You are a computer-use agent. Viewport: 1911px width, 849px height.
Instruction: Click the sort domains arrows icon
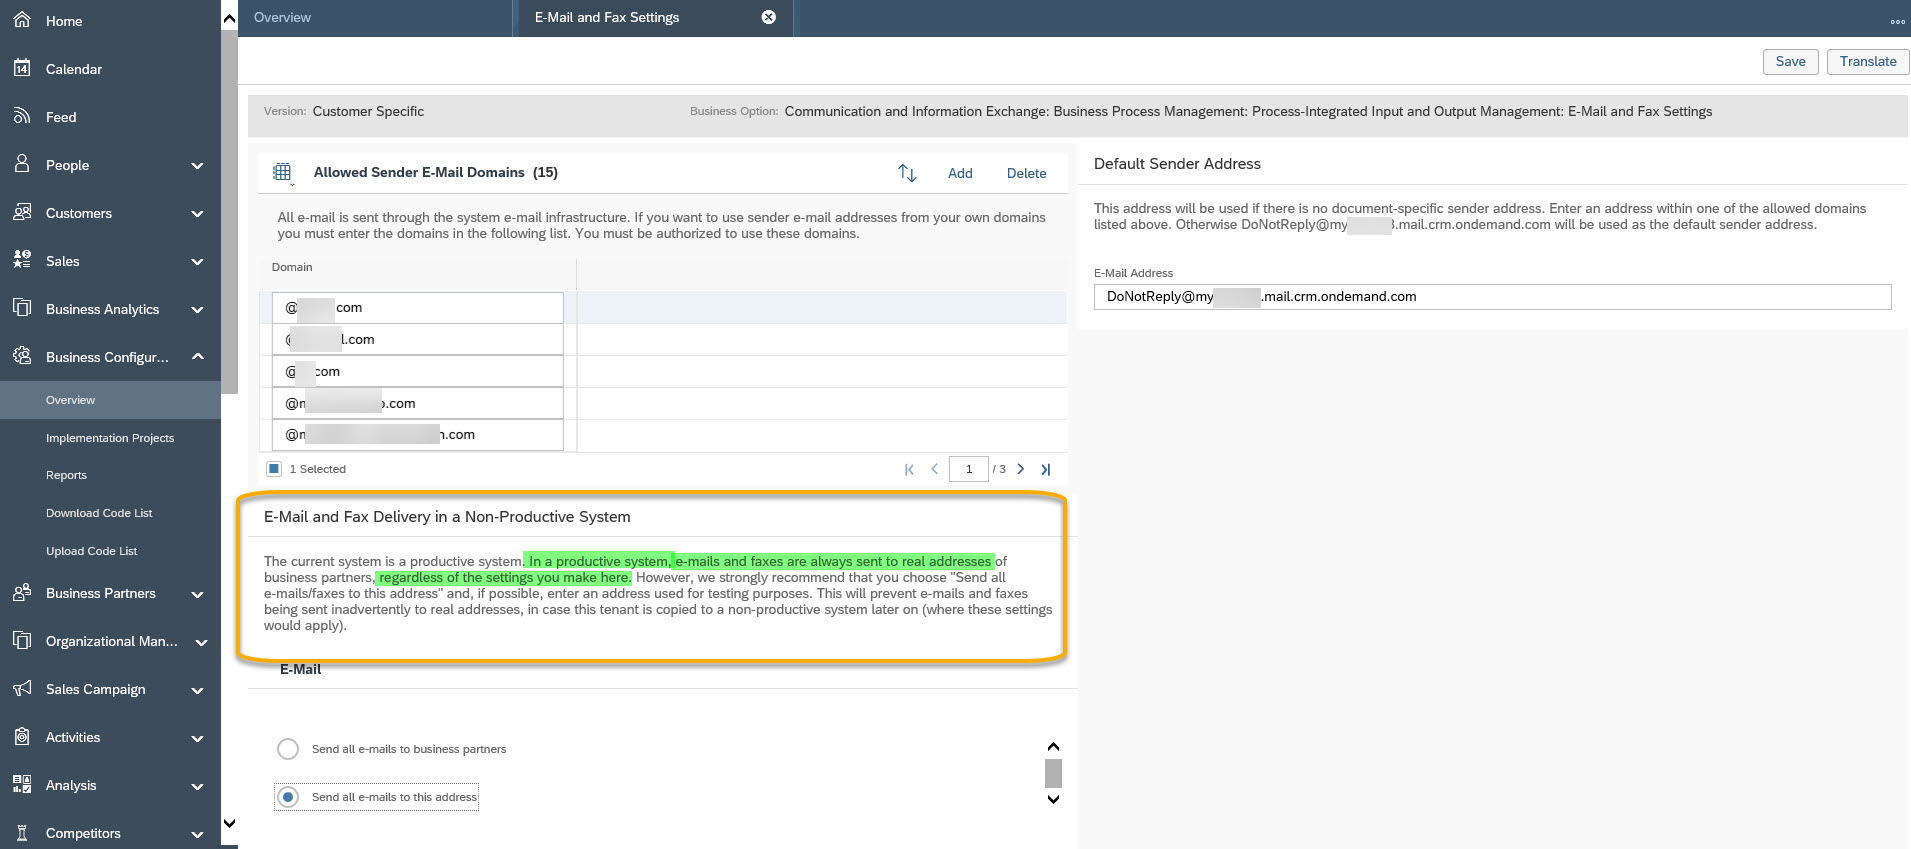coord(907,173)
